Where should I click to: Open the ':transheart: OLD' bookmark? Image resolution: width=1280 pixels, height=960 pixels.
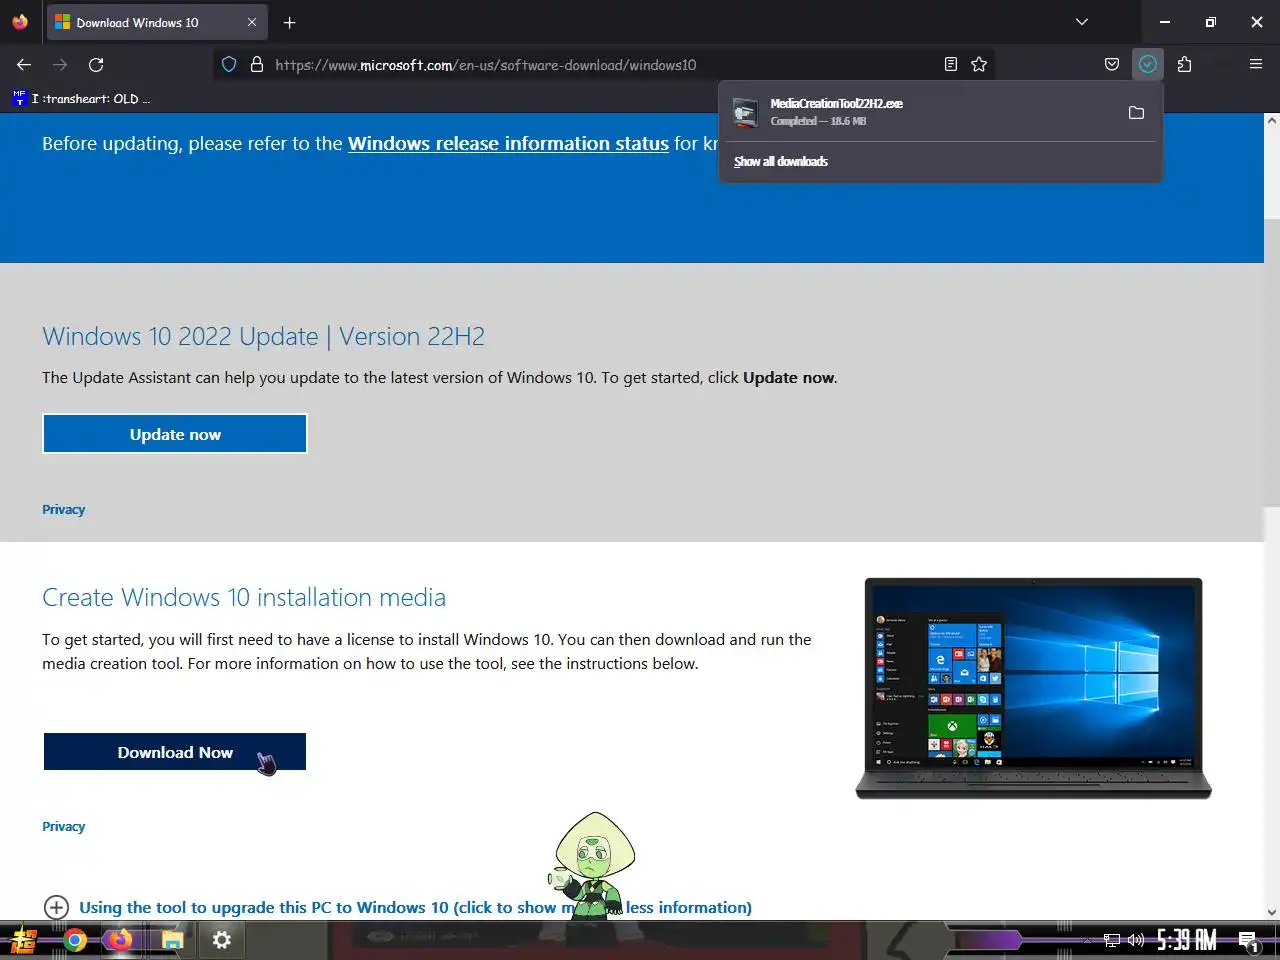click(82, 98)
